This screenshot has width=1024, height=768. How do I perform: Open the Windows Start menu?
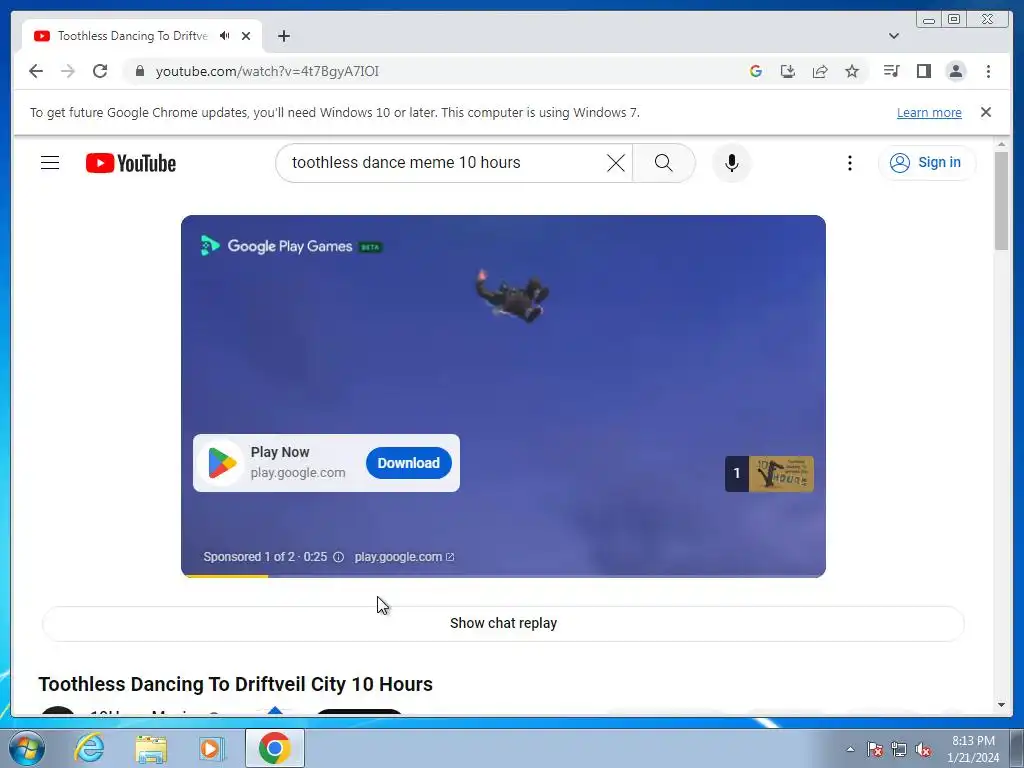[x=27, y=748]
